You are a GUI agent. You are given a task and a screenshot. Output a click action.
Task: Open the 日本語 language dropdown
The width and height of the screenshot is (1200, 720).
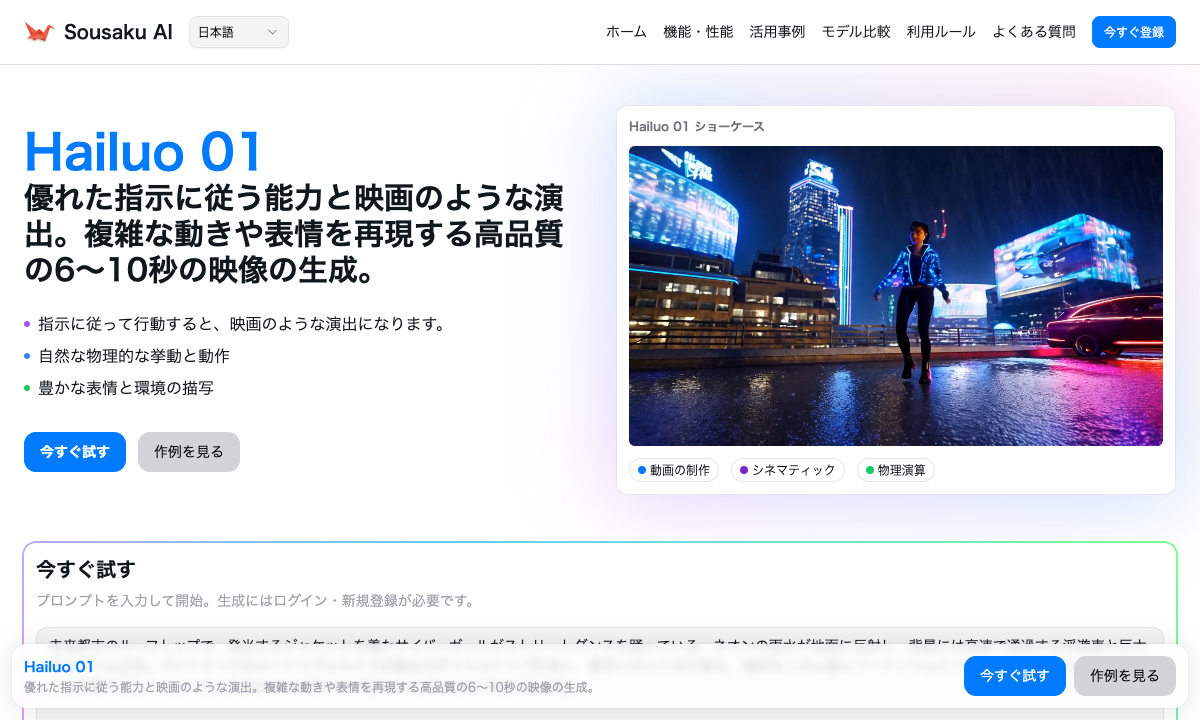point(238,32)
